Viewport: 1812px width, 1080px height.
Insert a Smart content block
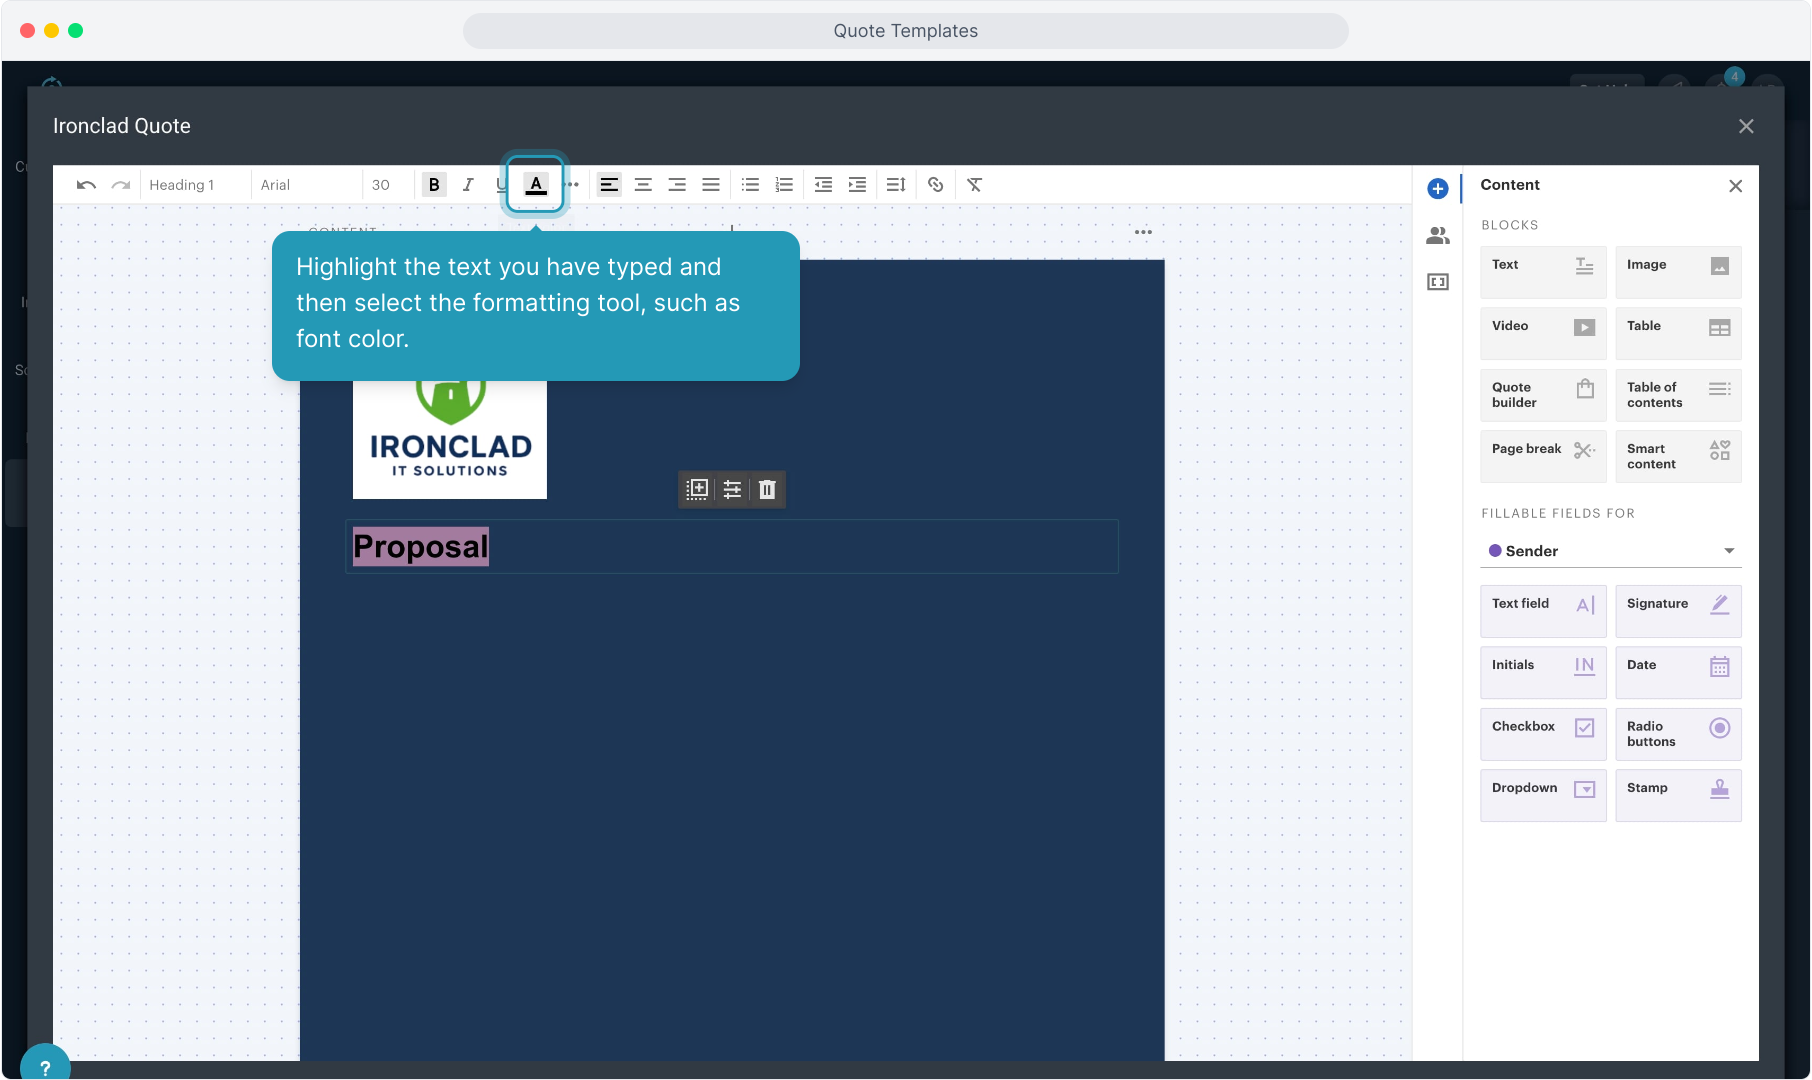pyautogui.click(x=1678, y=456)
